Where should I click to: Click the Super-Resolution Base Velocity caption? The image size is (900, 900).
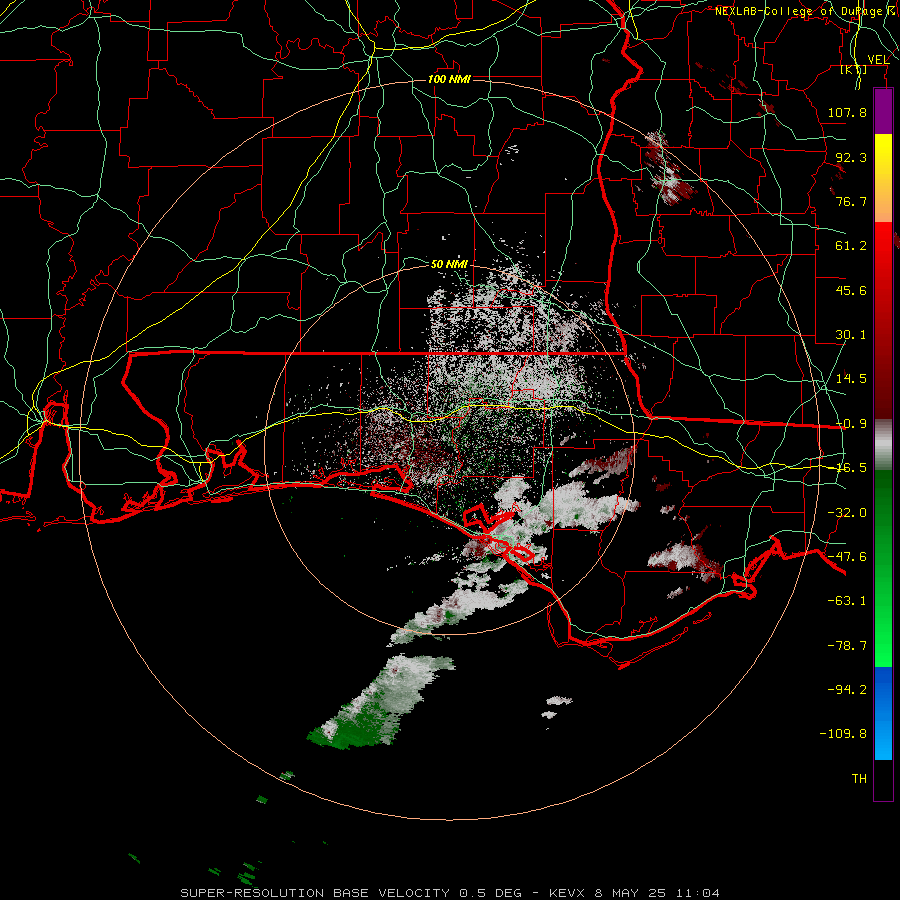click(449, 893)
